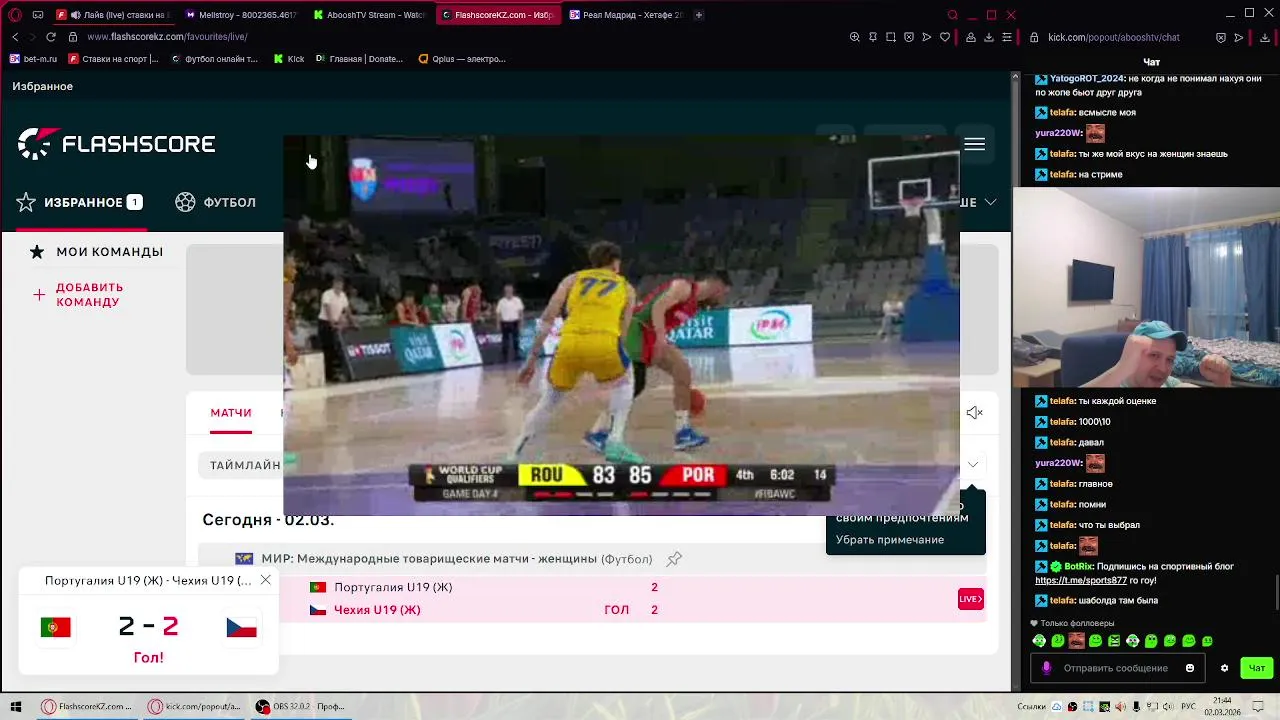Open the Qplus bookmark

(462, 59)
